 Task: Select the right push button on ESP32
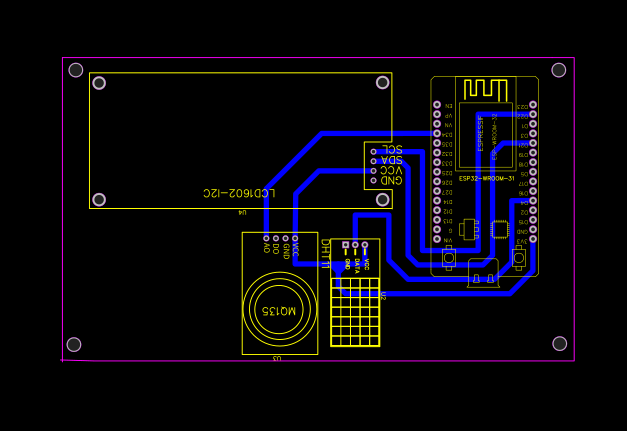[519, 258]
